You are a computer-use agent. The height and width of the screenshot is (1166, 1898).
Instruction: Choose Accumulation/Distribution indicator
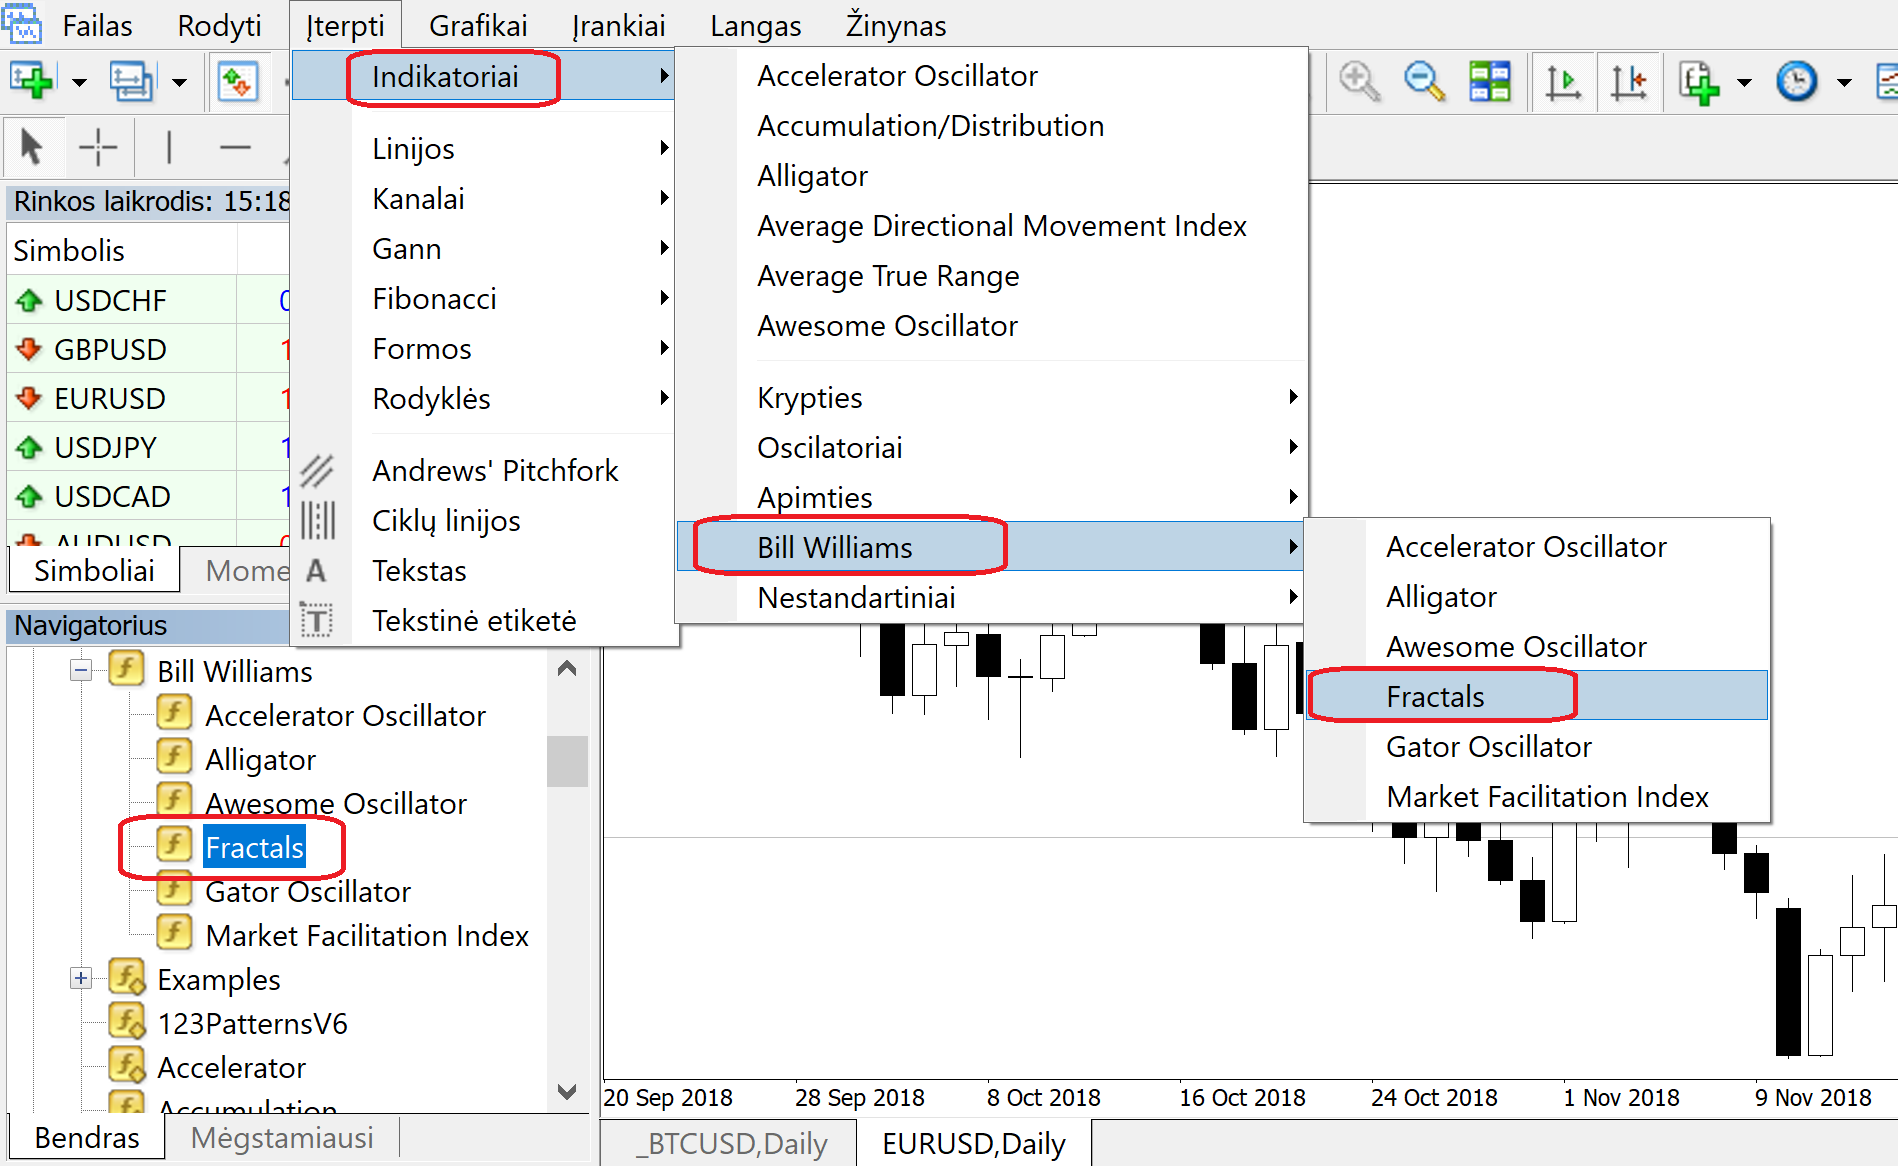click(x=990, y=125)
